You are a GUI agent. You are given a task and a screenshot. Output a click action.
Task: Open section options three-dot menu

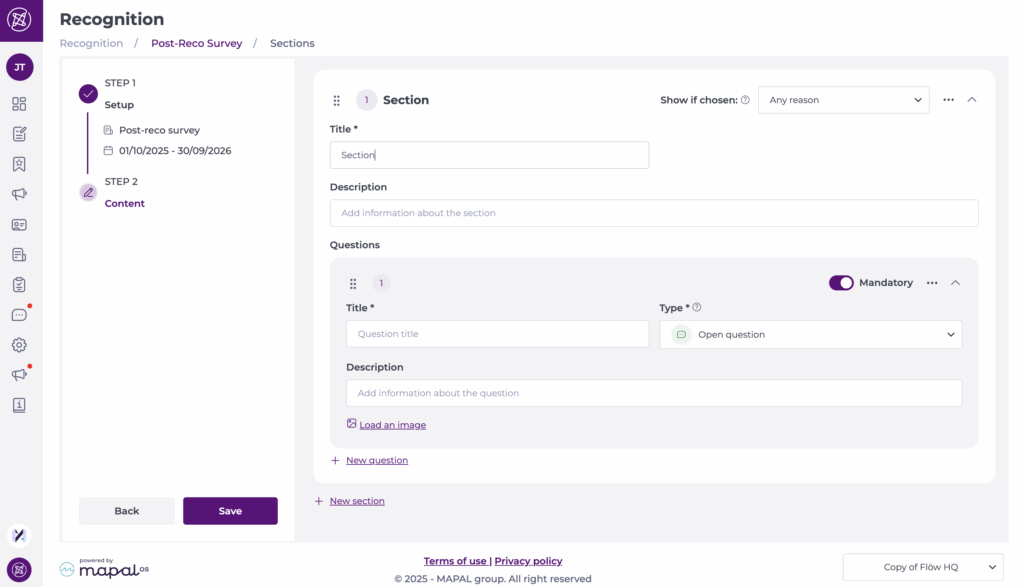click(948, 100)
